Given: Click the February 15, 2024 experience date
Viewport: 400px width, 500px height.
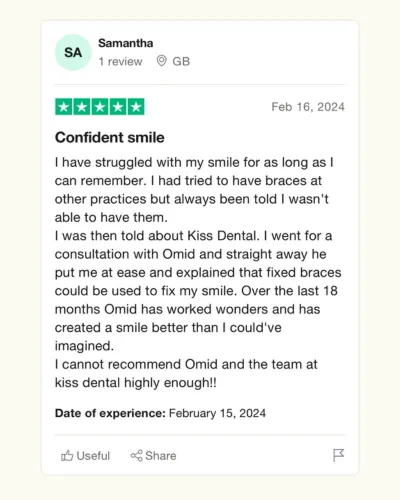Looking at the screenshot, I should click(217, 413).
